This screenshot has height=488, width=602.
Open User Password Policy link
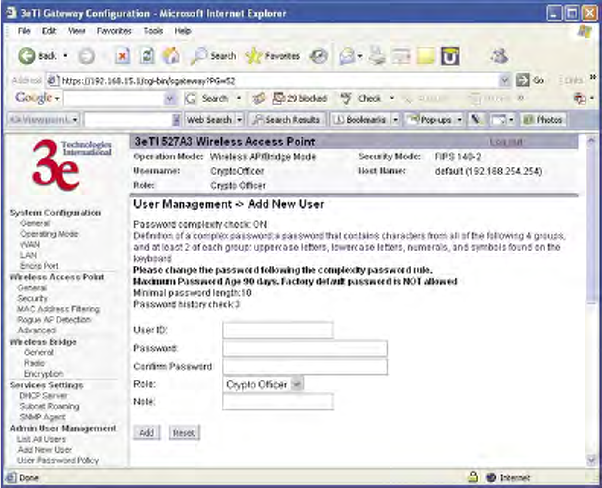point(58,460)
